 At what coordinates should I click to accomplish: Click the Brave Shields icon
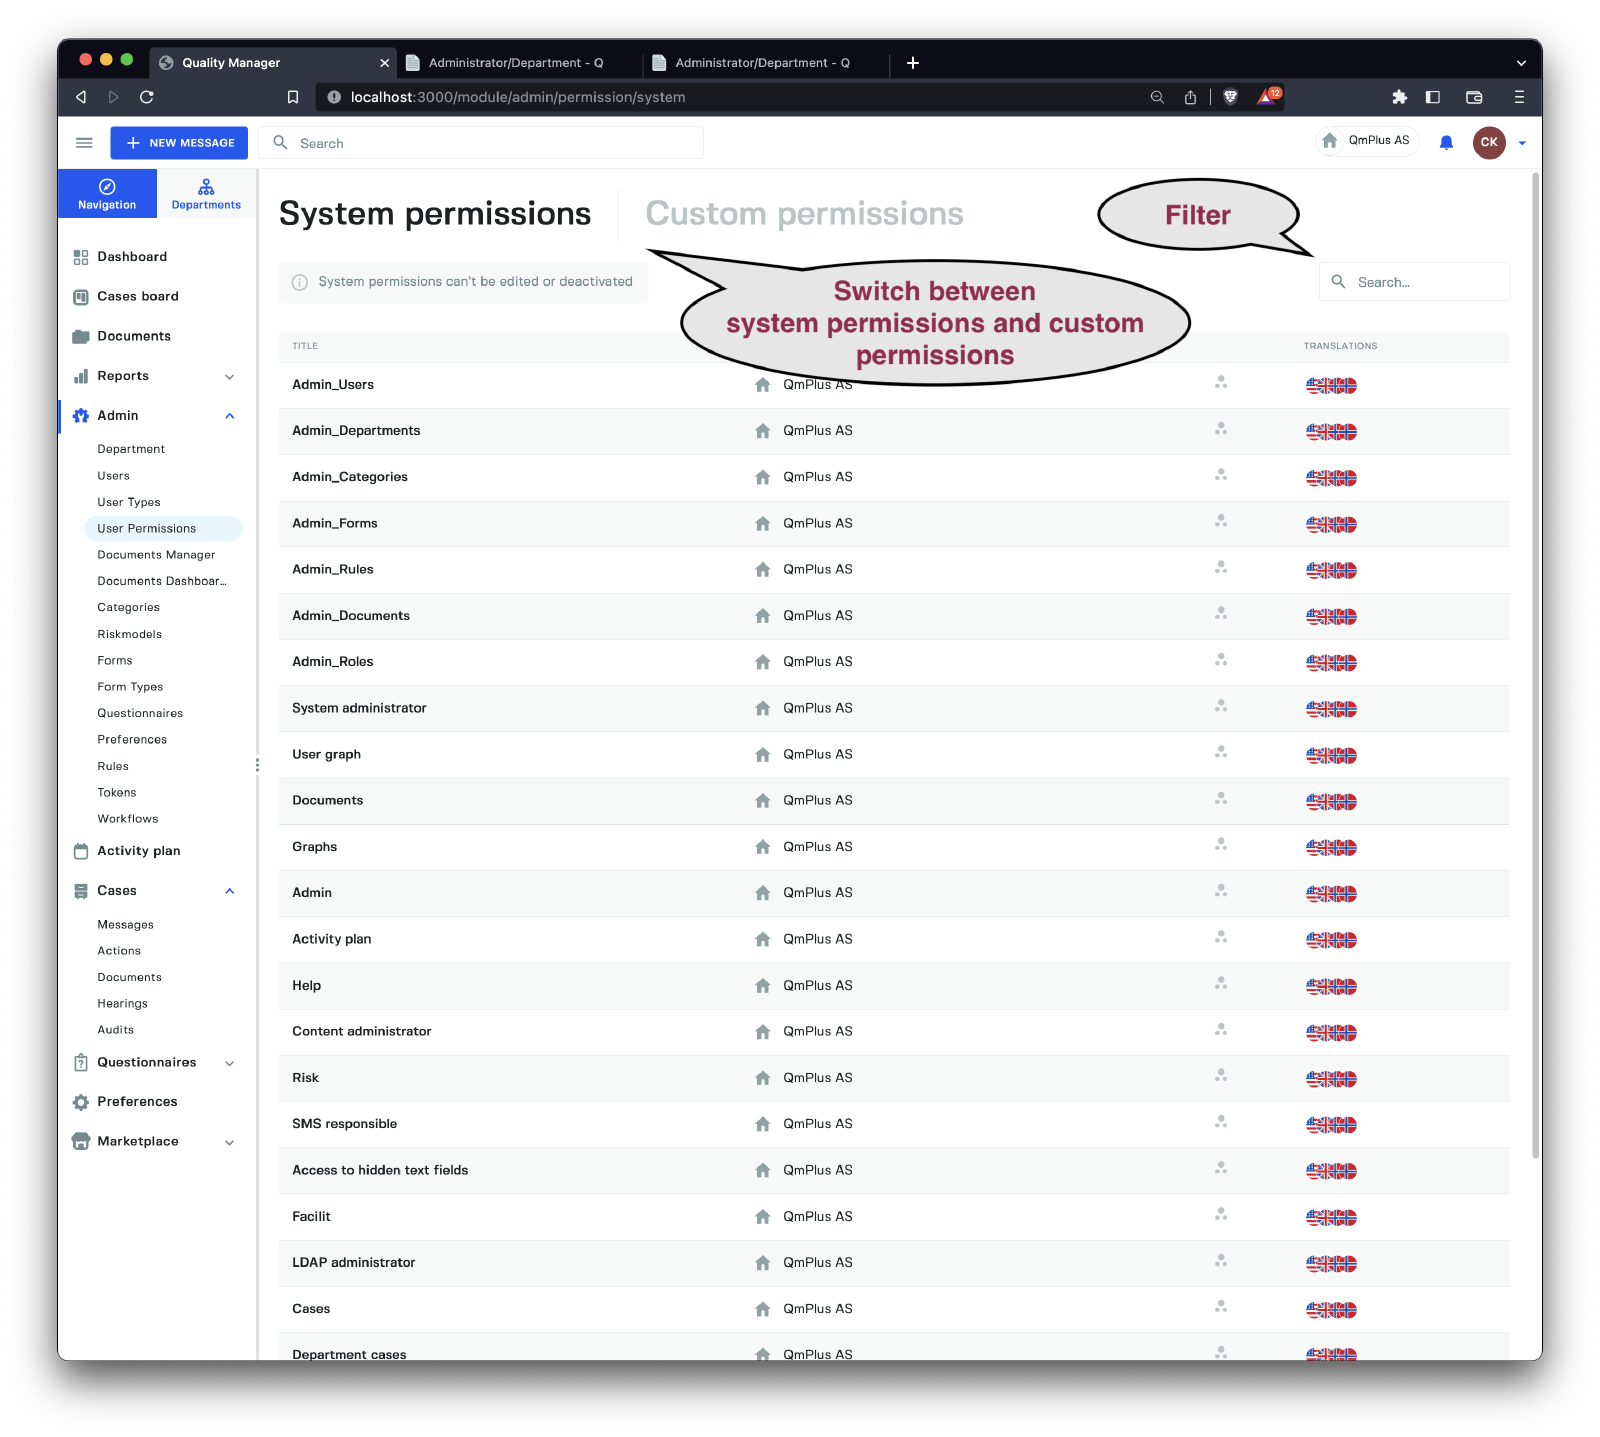pyautogui.click(x=1231, y=97)
